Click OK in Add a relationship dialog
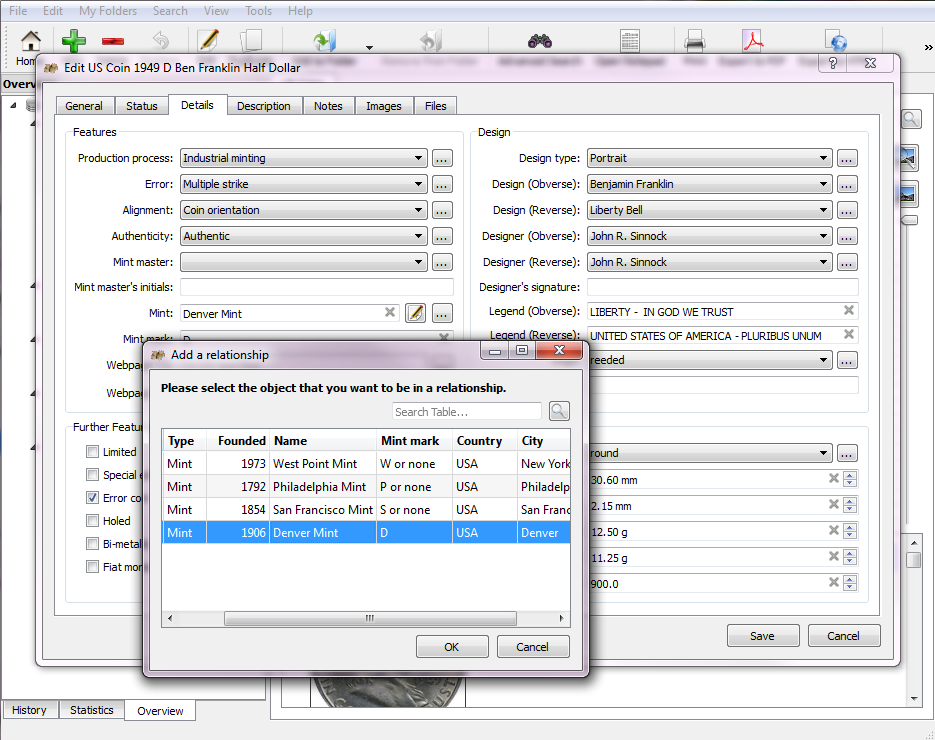935x740 pixels. (x=452, y=646)
